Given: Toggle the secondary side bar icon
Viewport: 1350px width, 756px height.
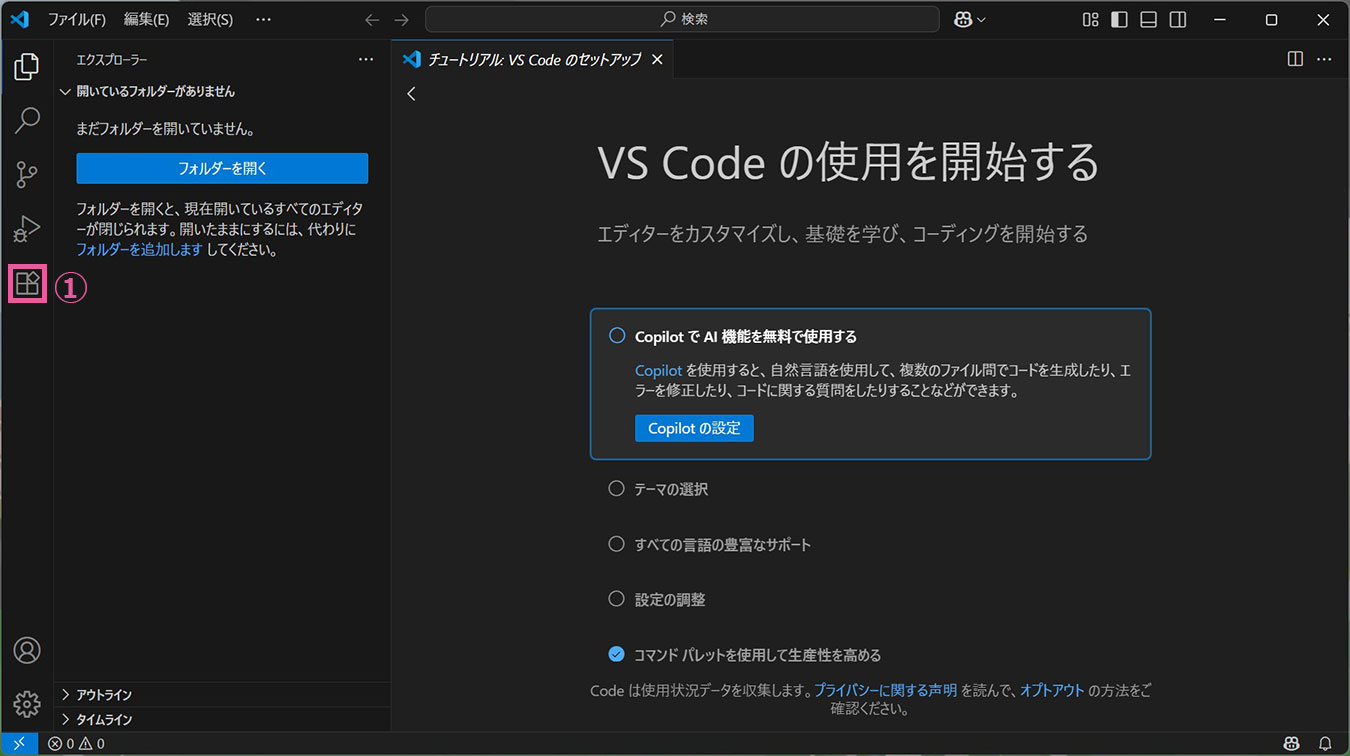Looking at the screenshot, I should pyautogui.click(x=1178, y=19).
